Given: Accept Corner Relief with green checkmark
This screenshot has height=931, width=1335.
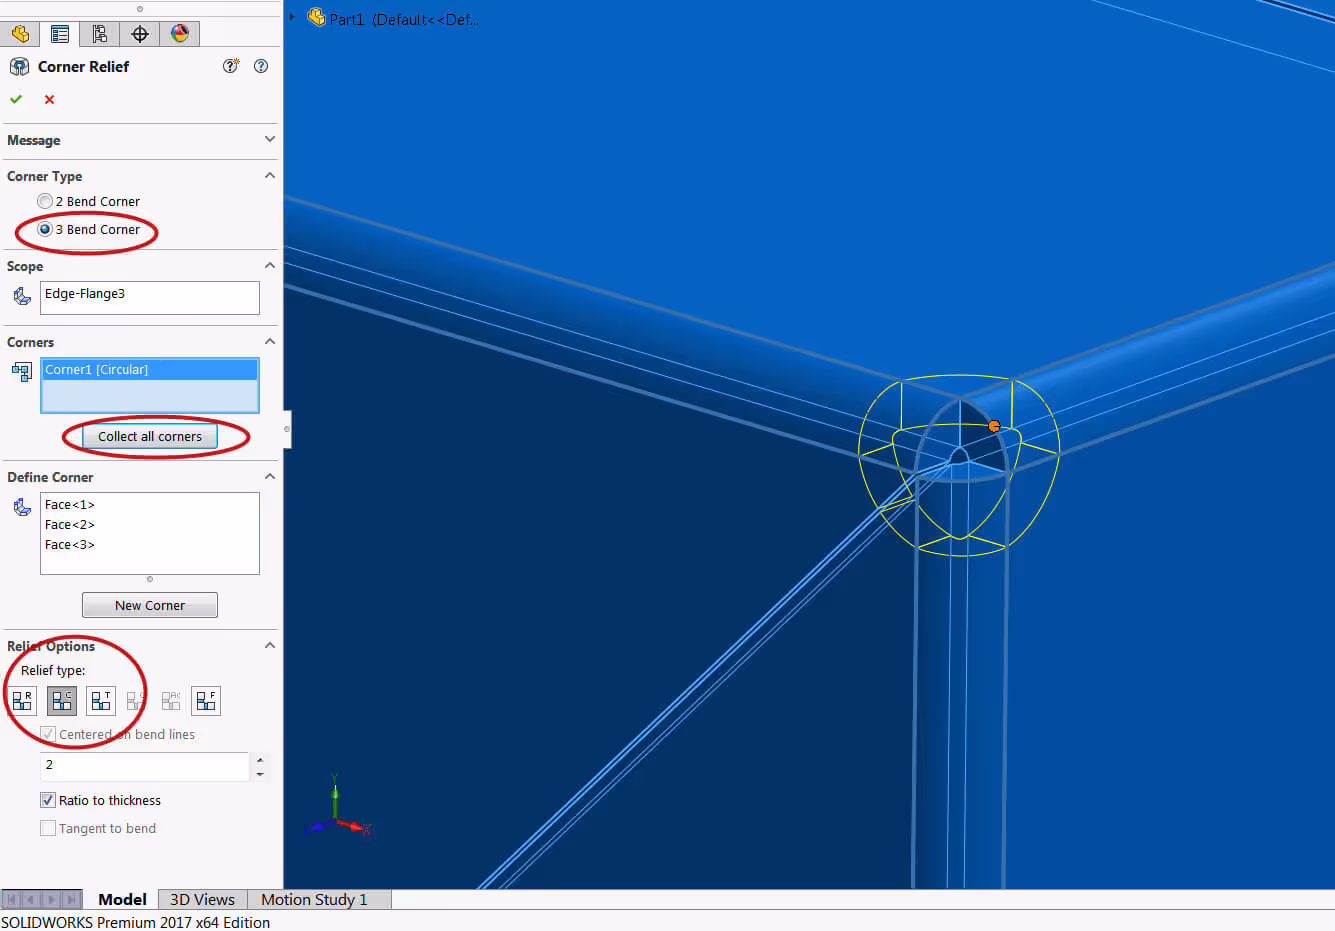Looking at the screenshot, I should 16,99.
